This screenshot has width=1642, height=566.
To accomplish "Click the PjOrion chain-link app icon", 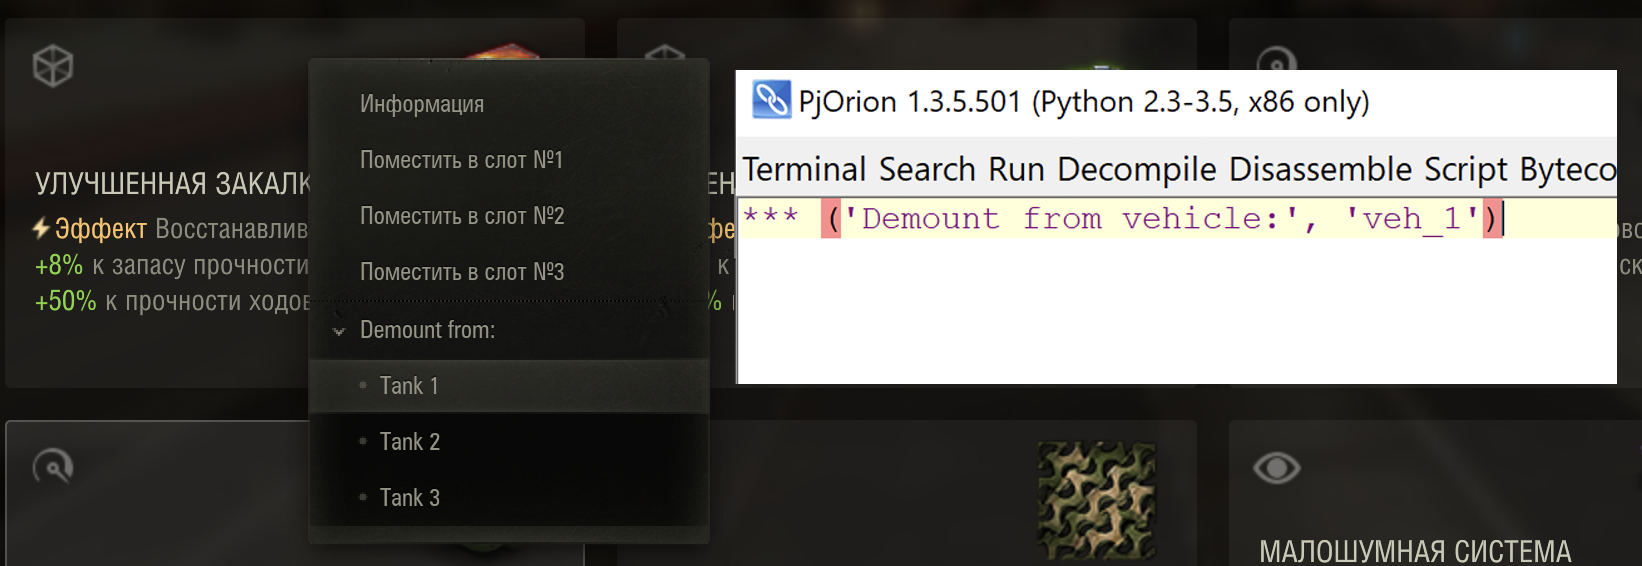I will pyautogui.click(x=771, y=100).
